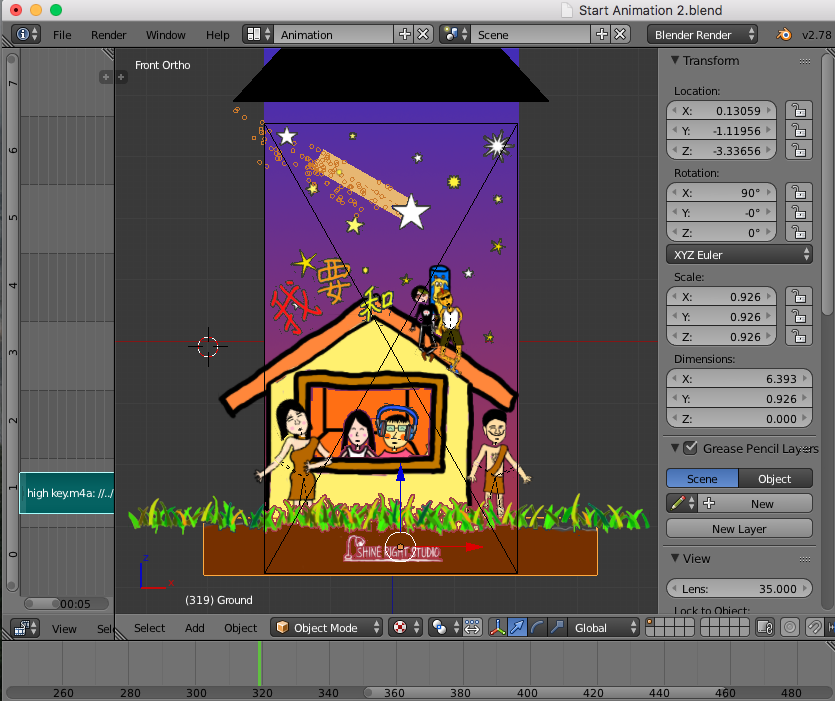Toggle proportional editing circle icon
The width and height of the screenshot is (835, 701).
point(790,627)
